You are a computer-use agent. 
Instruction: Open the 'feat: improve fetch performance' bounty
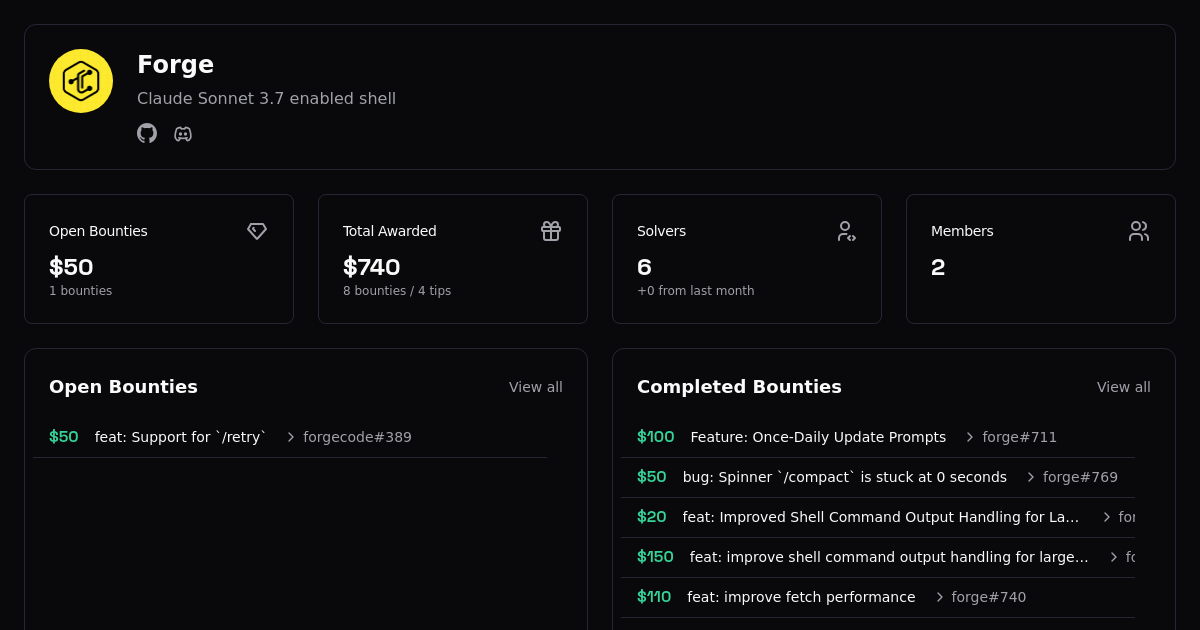[x=800, y=597]
